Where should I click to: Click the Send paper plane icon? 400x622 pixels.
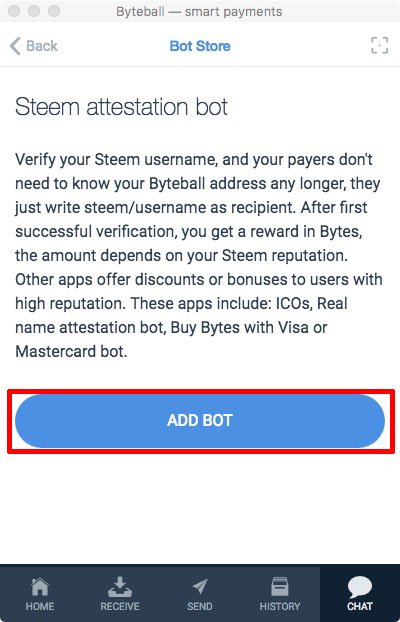pos(200,587)
